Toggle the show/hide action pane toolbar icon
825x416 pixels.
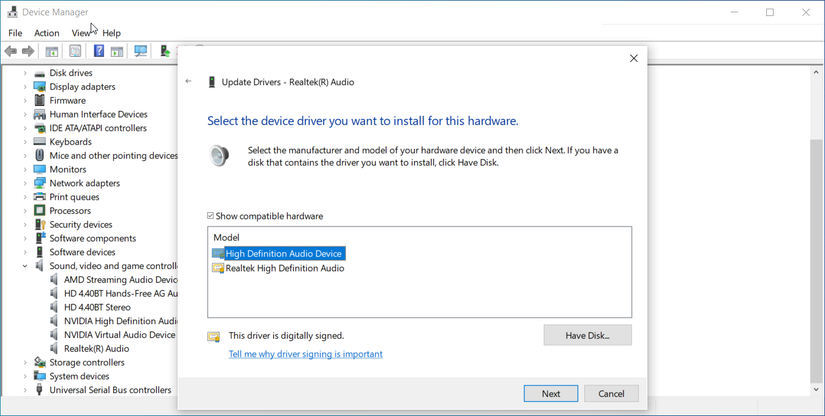pyautogui.click(x=117, y=51)
